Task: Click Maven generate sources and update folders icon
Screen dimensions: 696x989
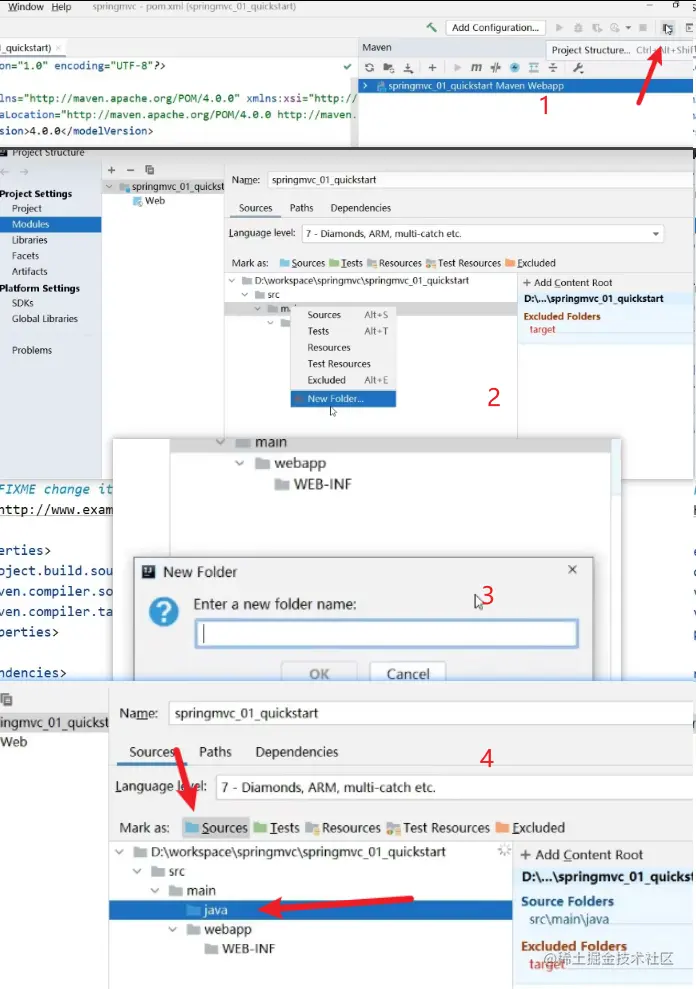Action: [389, 67]
